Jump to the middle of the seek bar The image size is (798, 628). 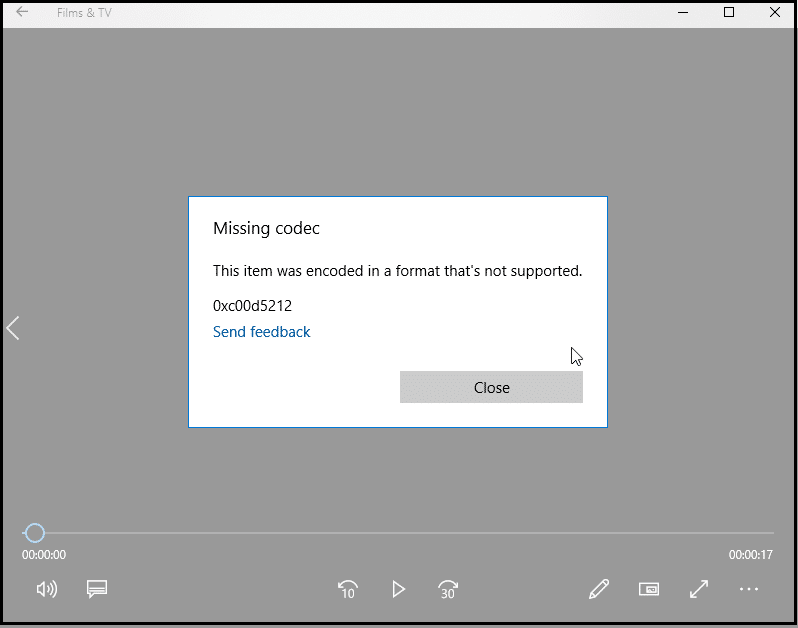(398, 533)
